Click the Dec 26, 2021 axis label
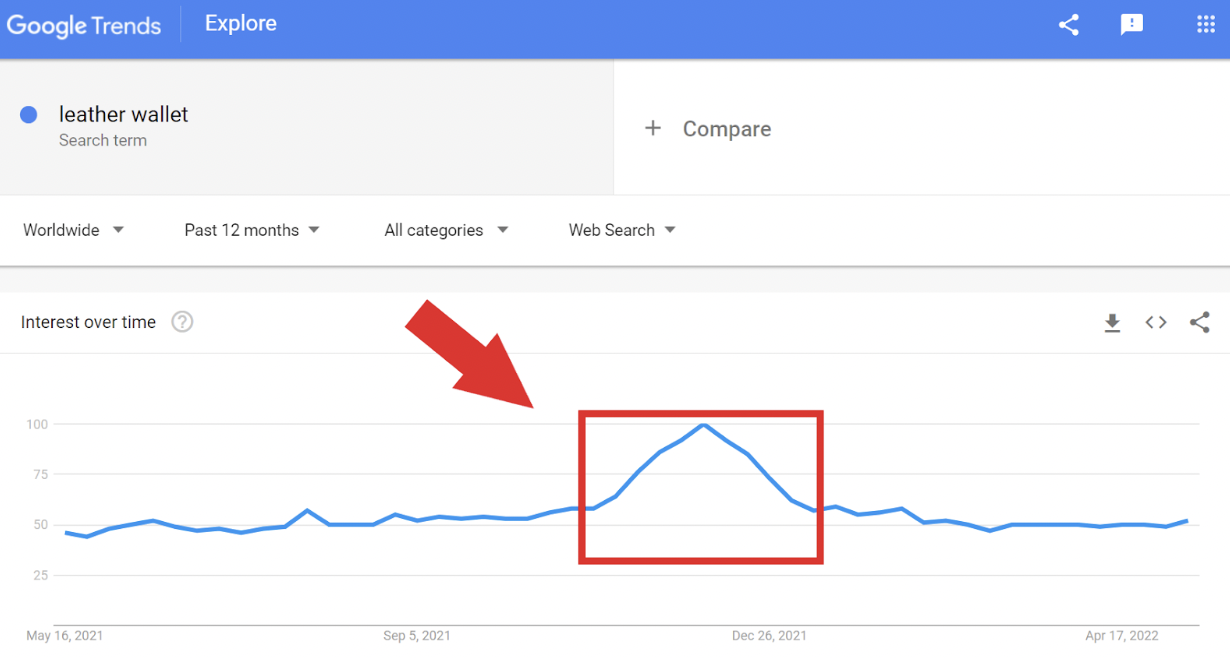This screenshot has height=658, width=1230. 769,636
